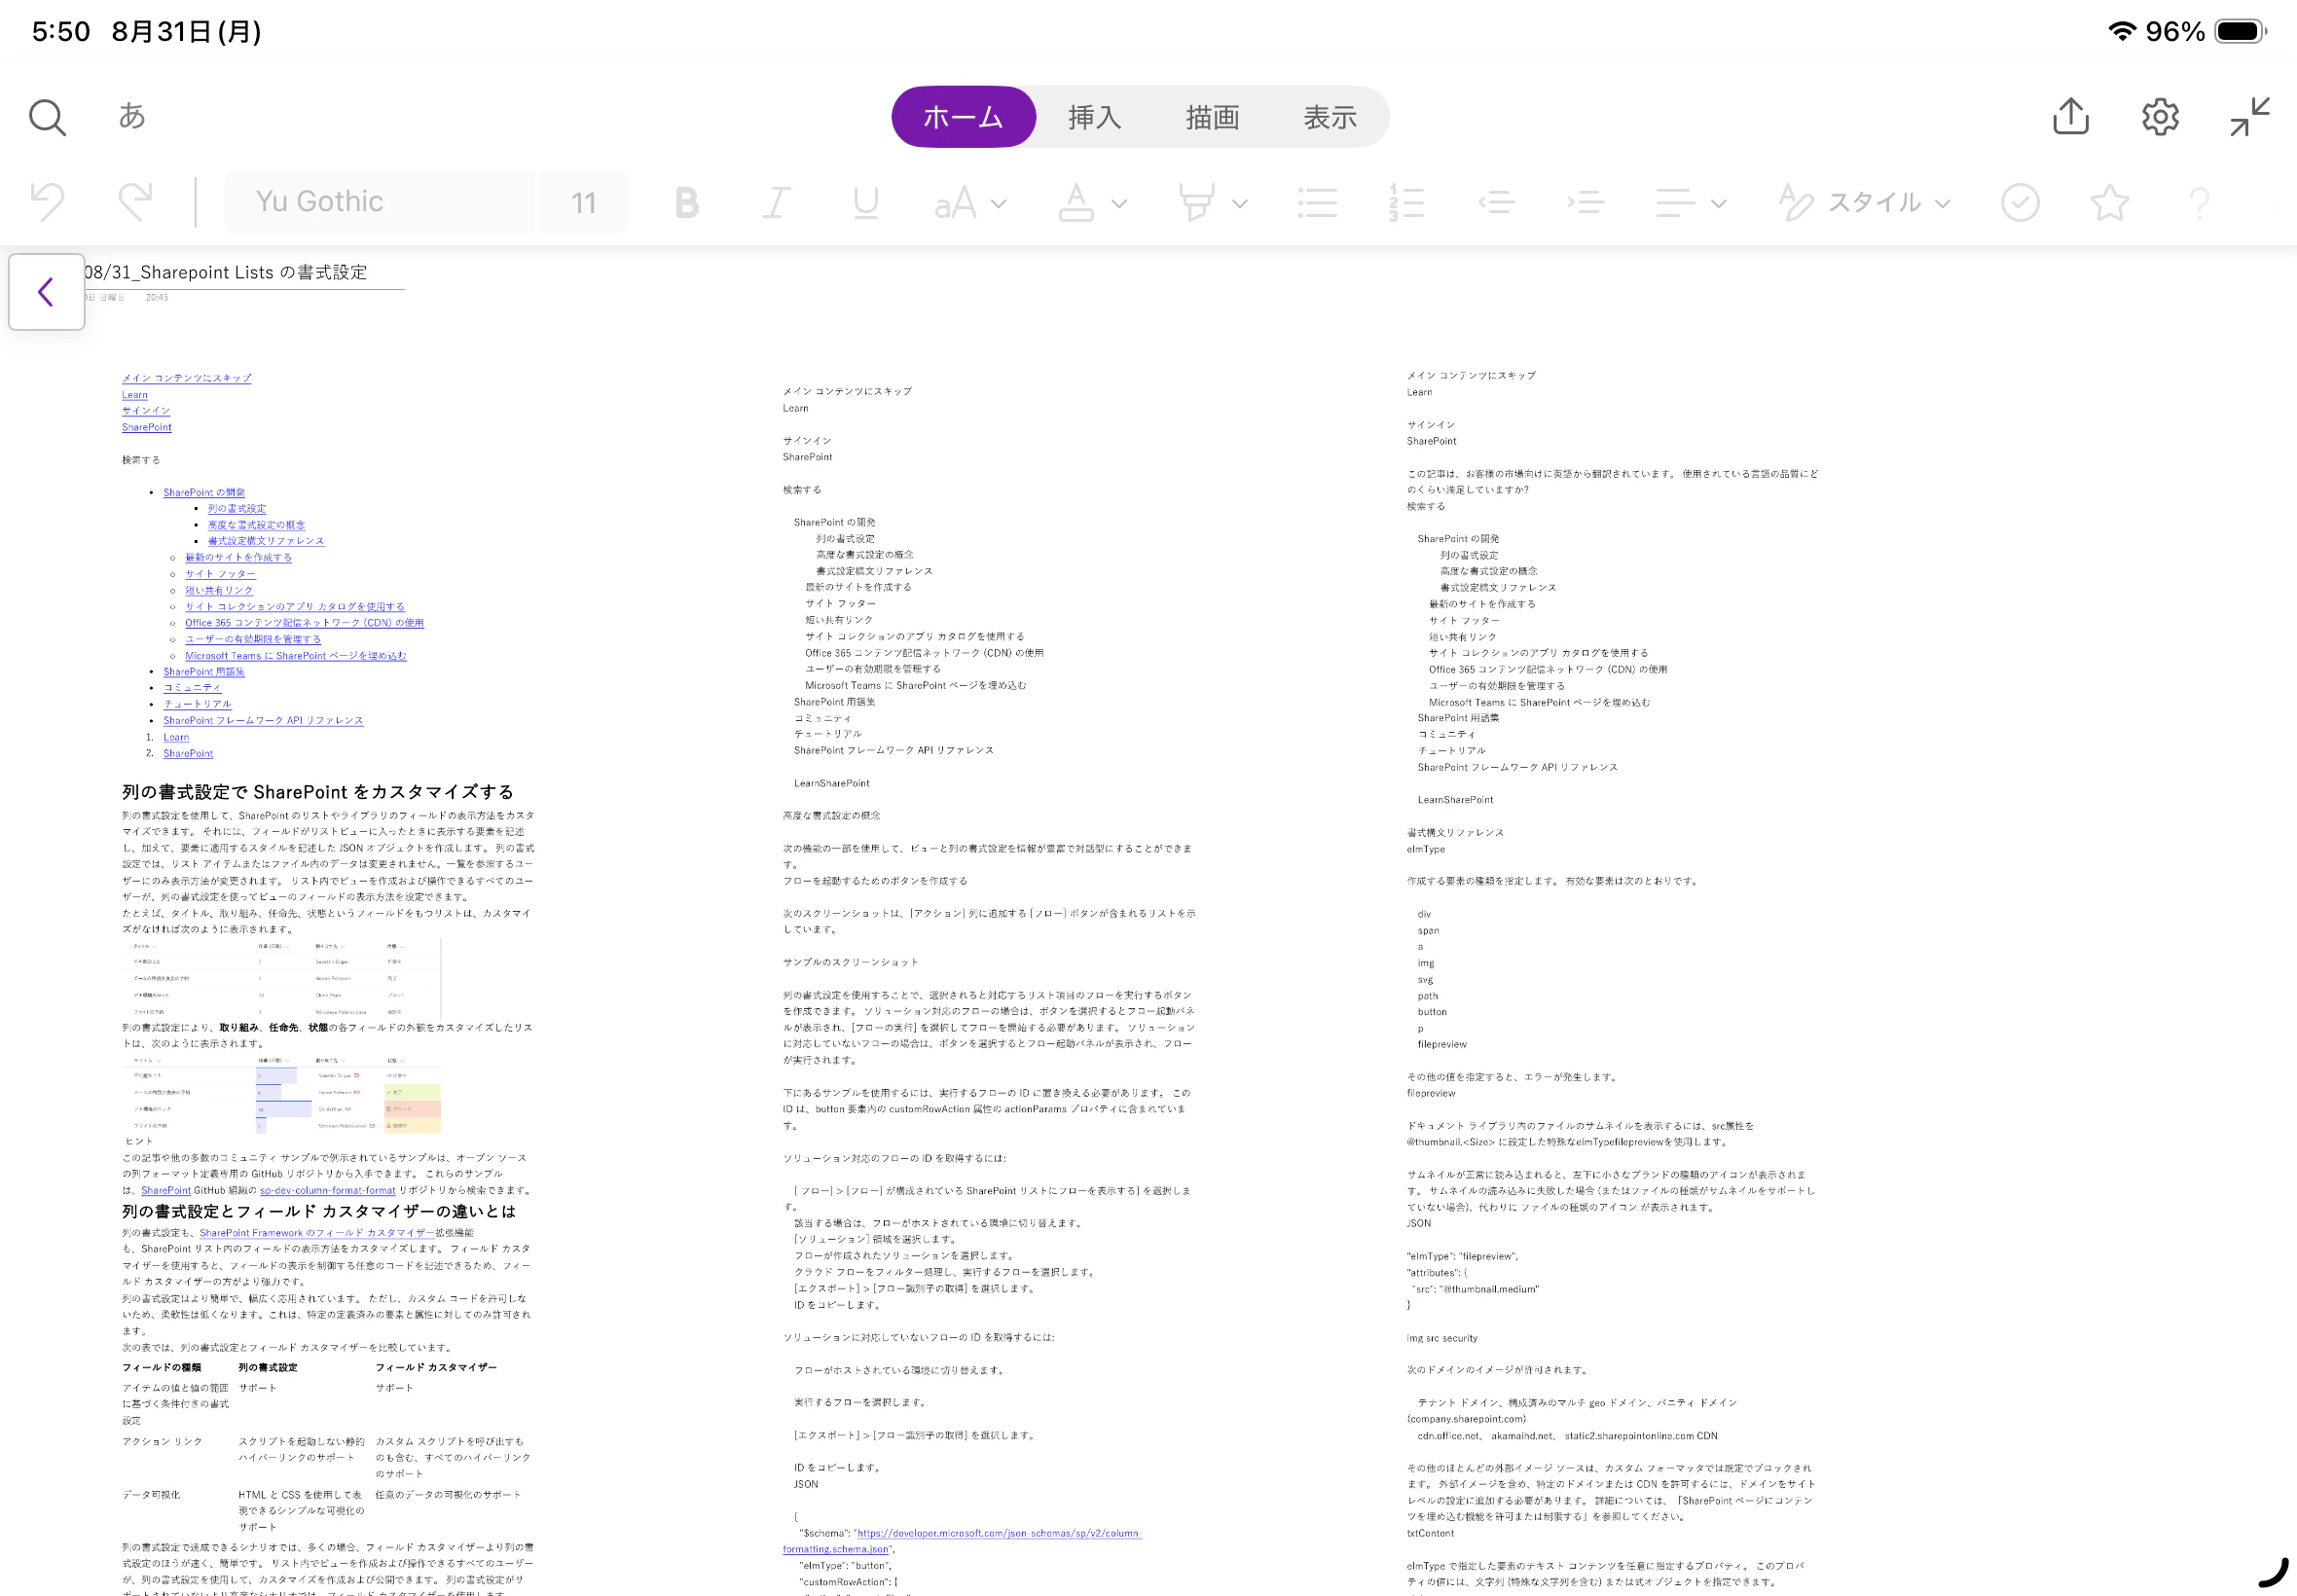Open the スタイル styles dropdown
This screenshot has width=2297, height=1596.
(1865, 203)
